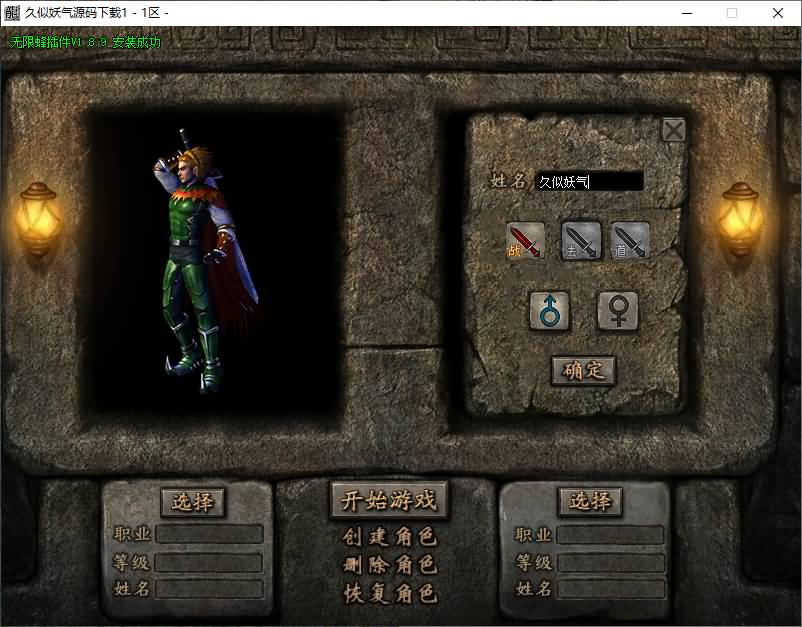Select the taoist (道) class sword icon
The width and height of the screenshot is (802, 627).
click(x=631, y=241)
